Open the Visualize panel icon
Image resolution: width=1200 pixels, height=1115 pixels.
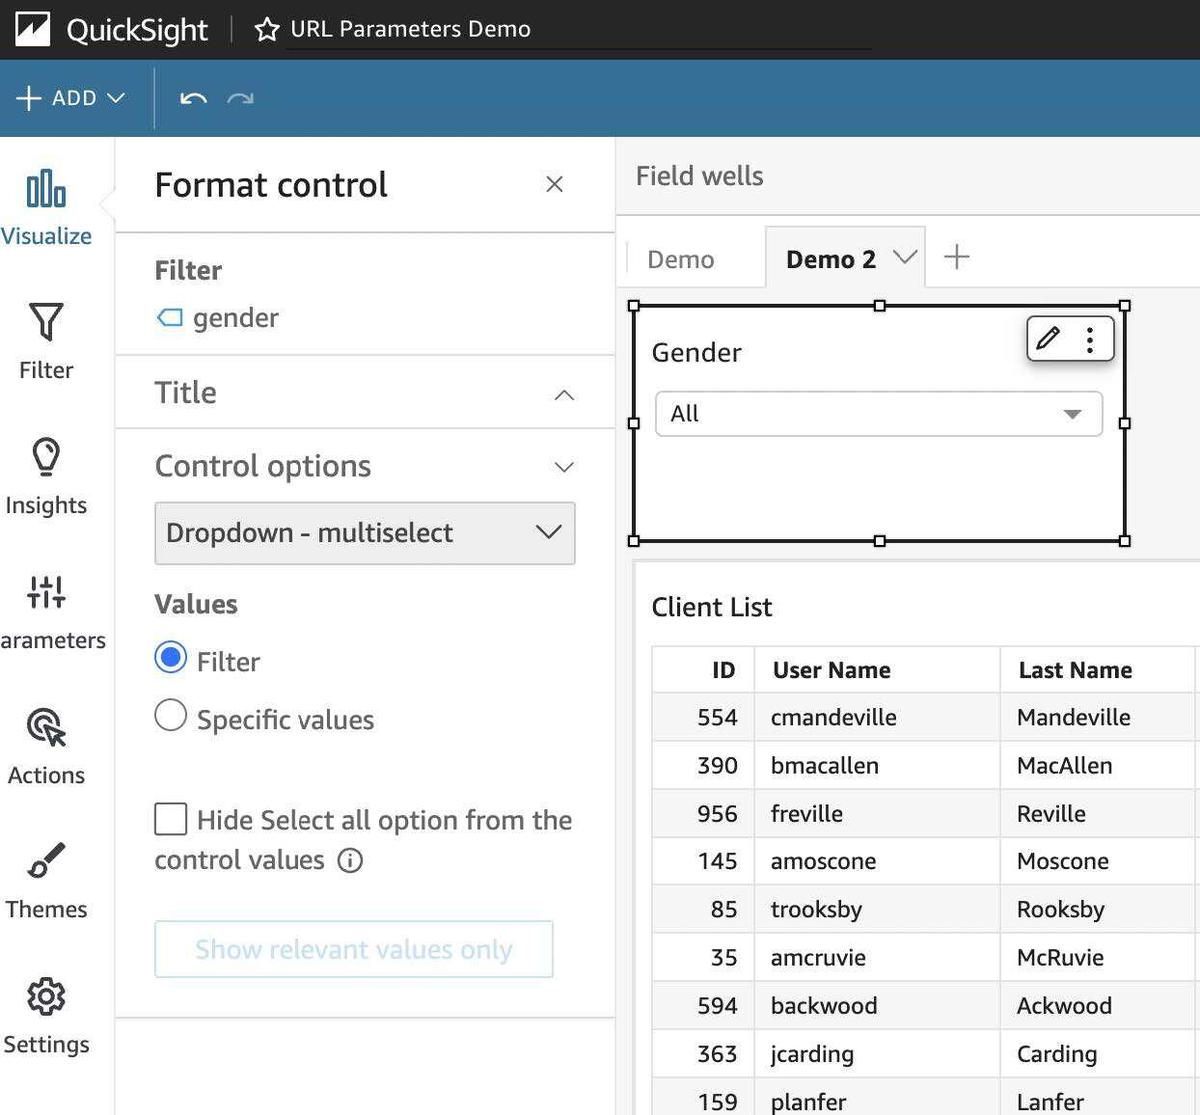click(x=46, y=190)
